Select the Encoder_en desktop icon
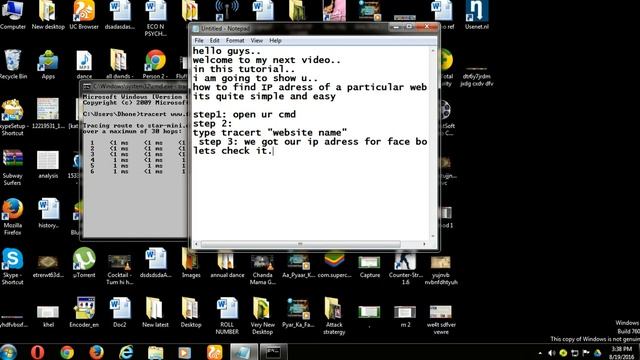Image resolution: width=640 pixels, height=360 pixels. click(x=84, y=312)
